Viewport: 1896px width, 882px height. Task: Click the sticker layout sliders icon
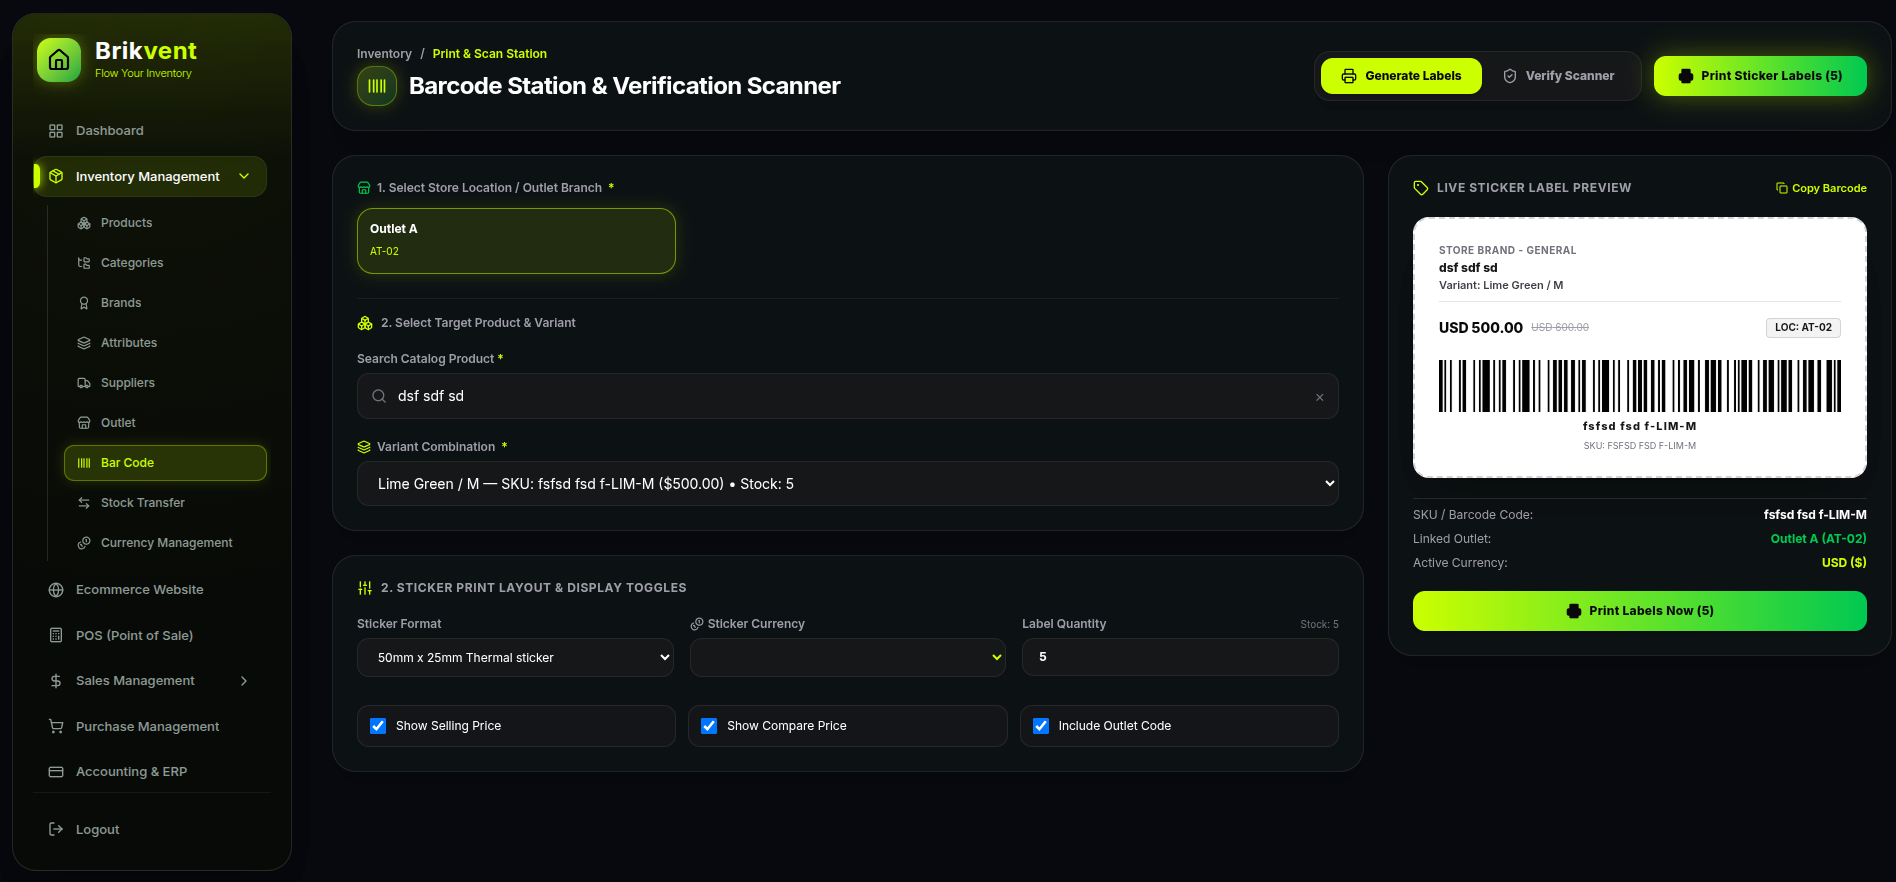click(x=365, y=588)
